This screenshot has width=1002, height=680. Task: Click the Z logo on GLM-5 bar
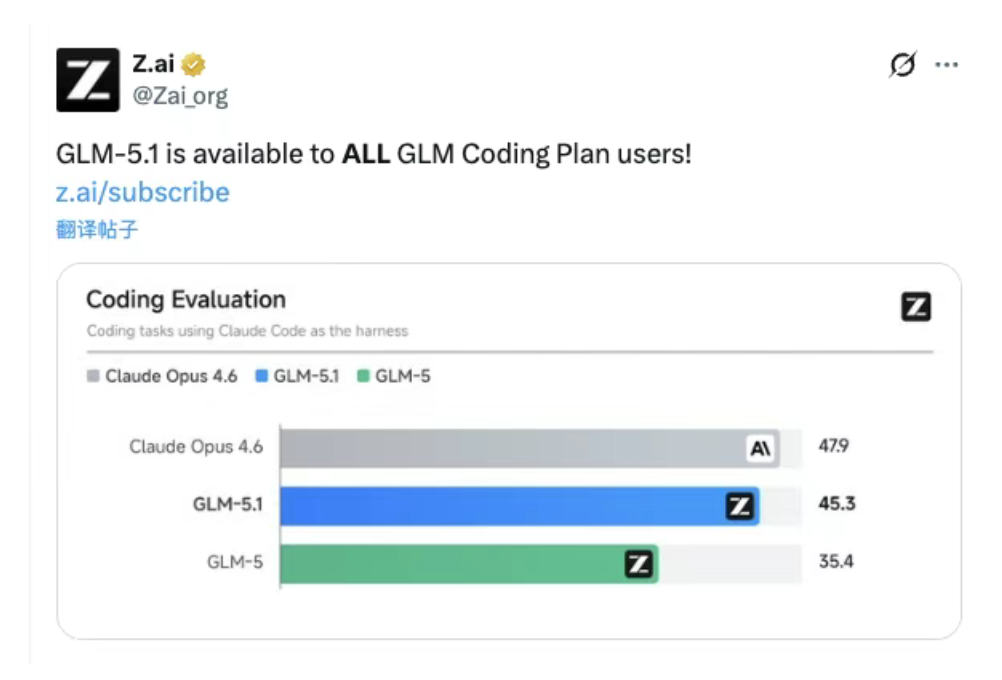[638, 565]
